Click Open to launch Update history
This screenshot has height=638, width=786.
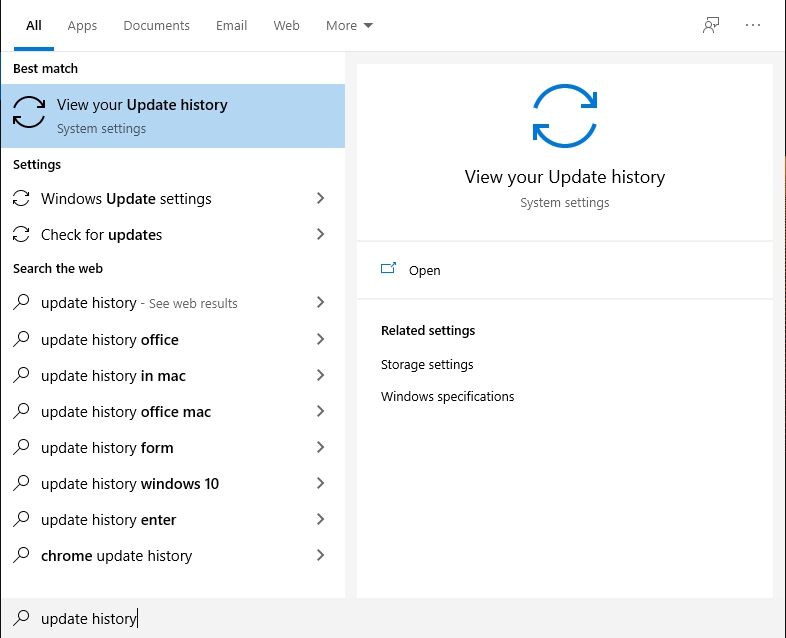pos(424,271)
